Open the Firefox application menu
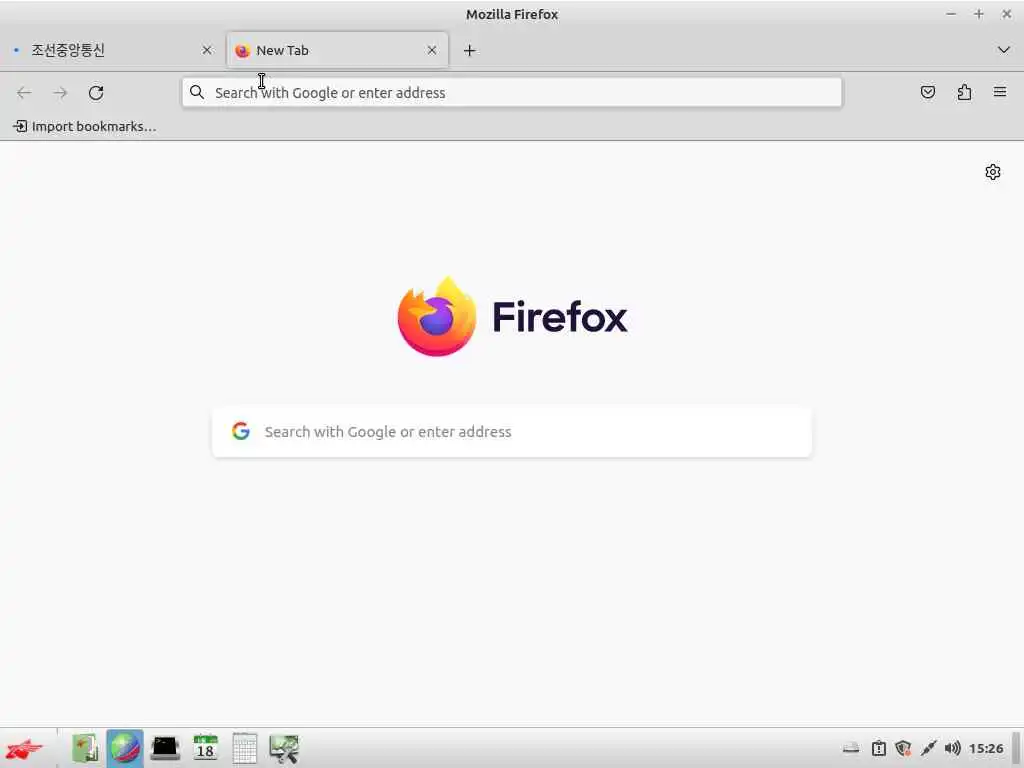The image size is (1024, 768). pyautogui.click(x=1000, y=93)
